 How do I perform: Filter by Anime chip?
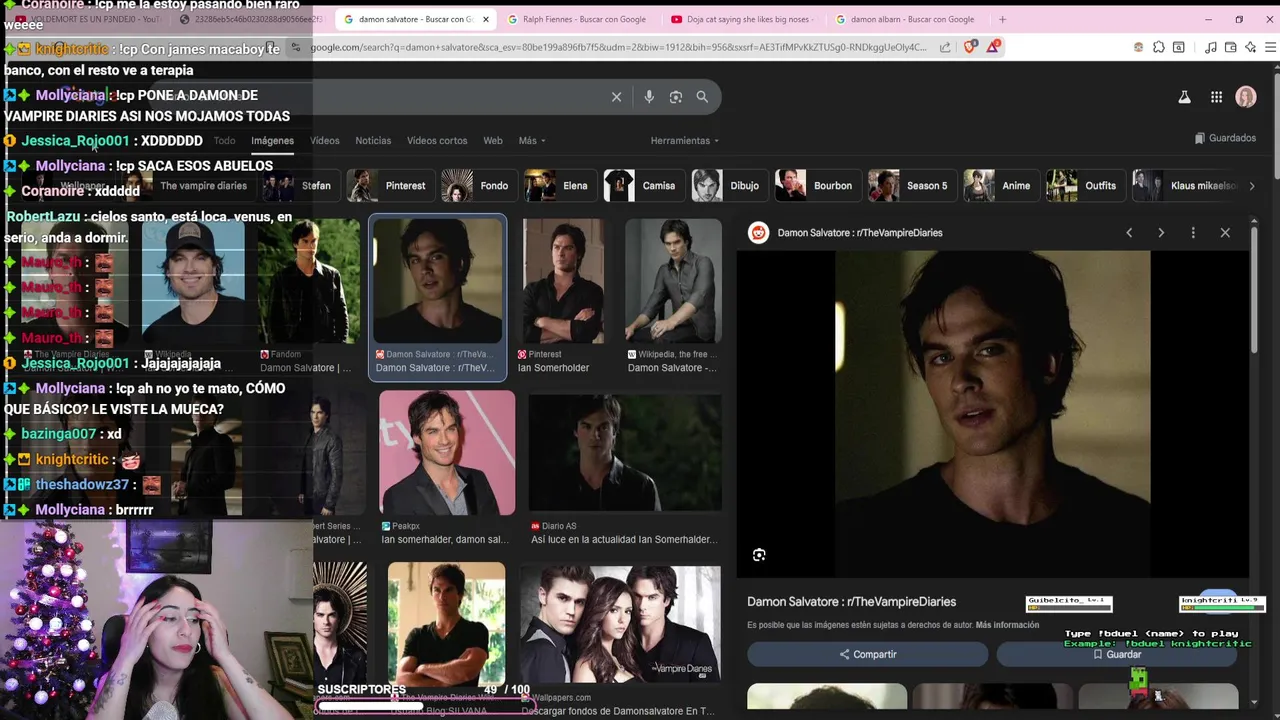[1000, 186]
